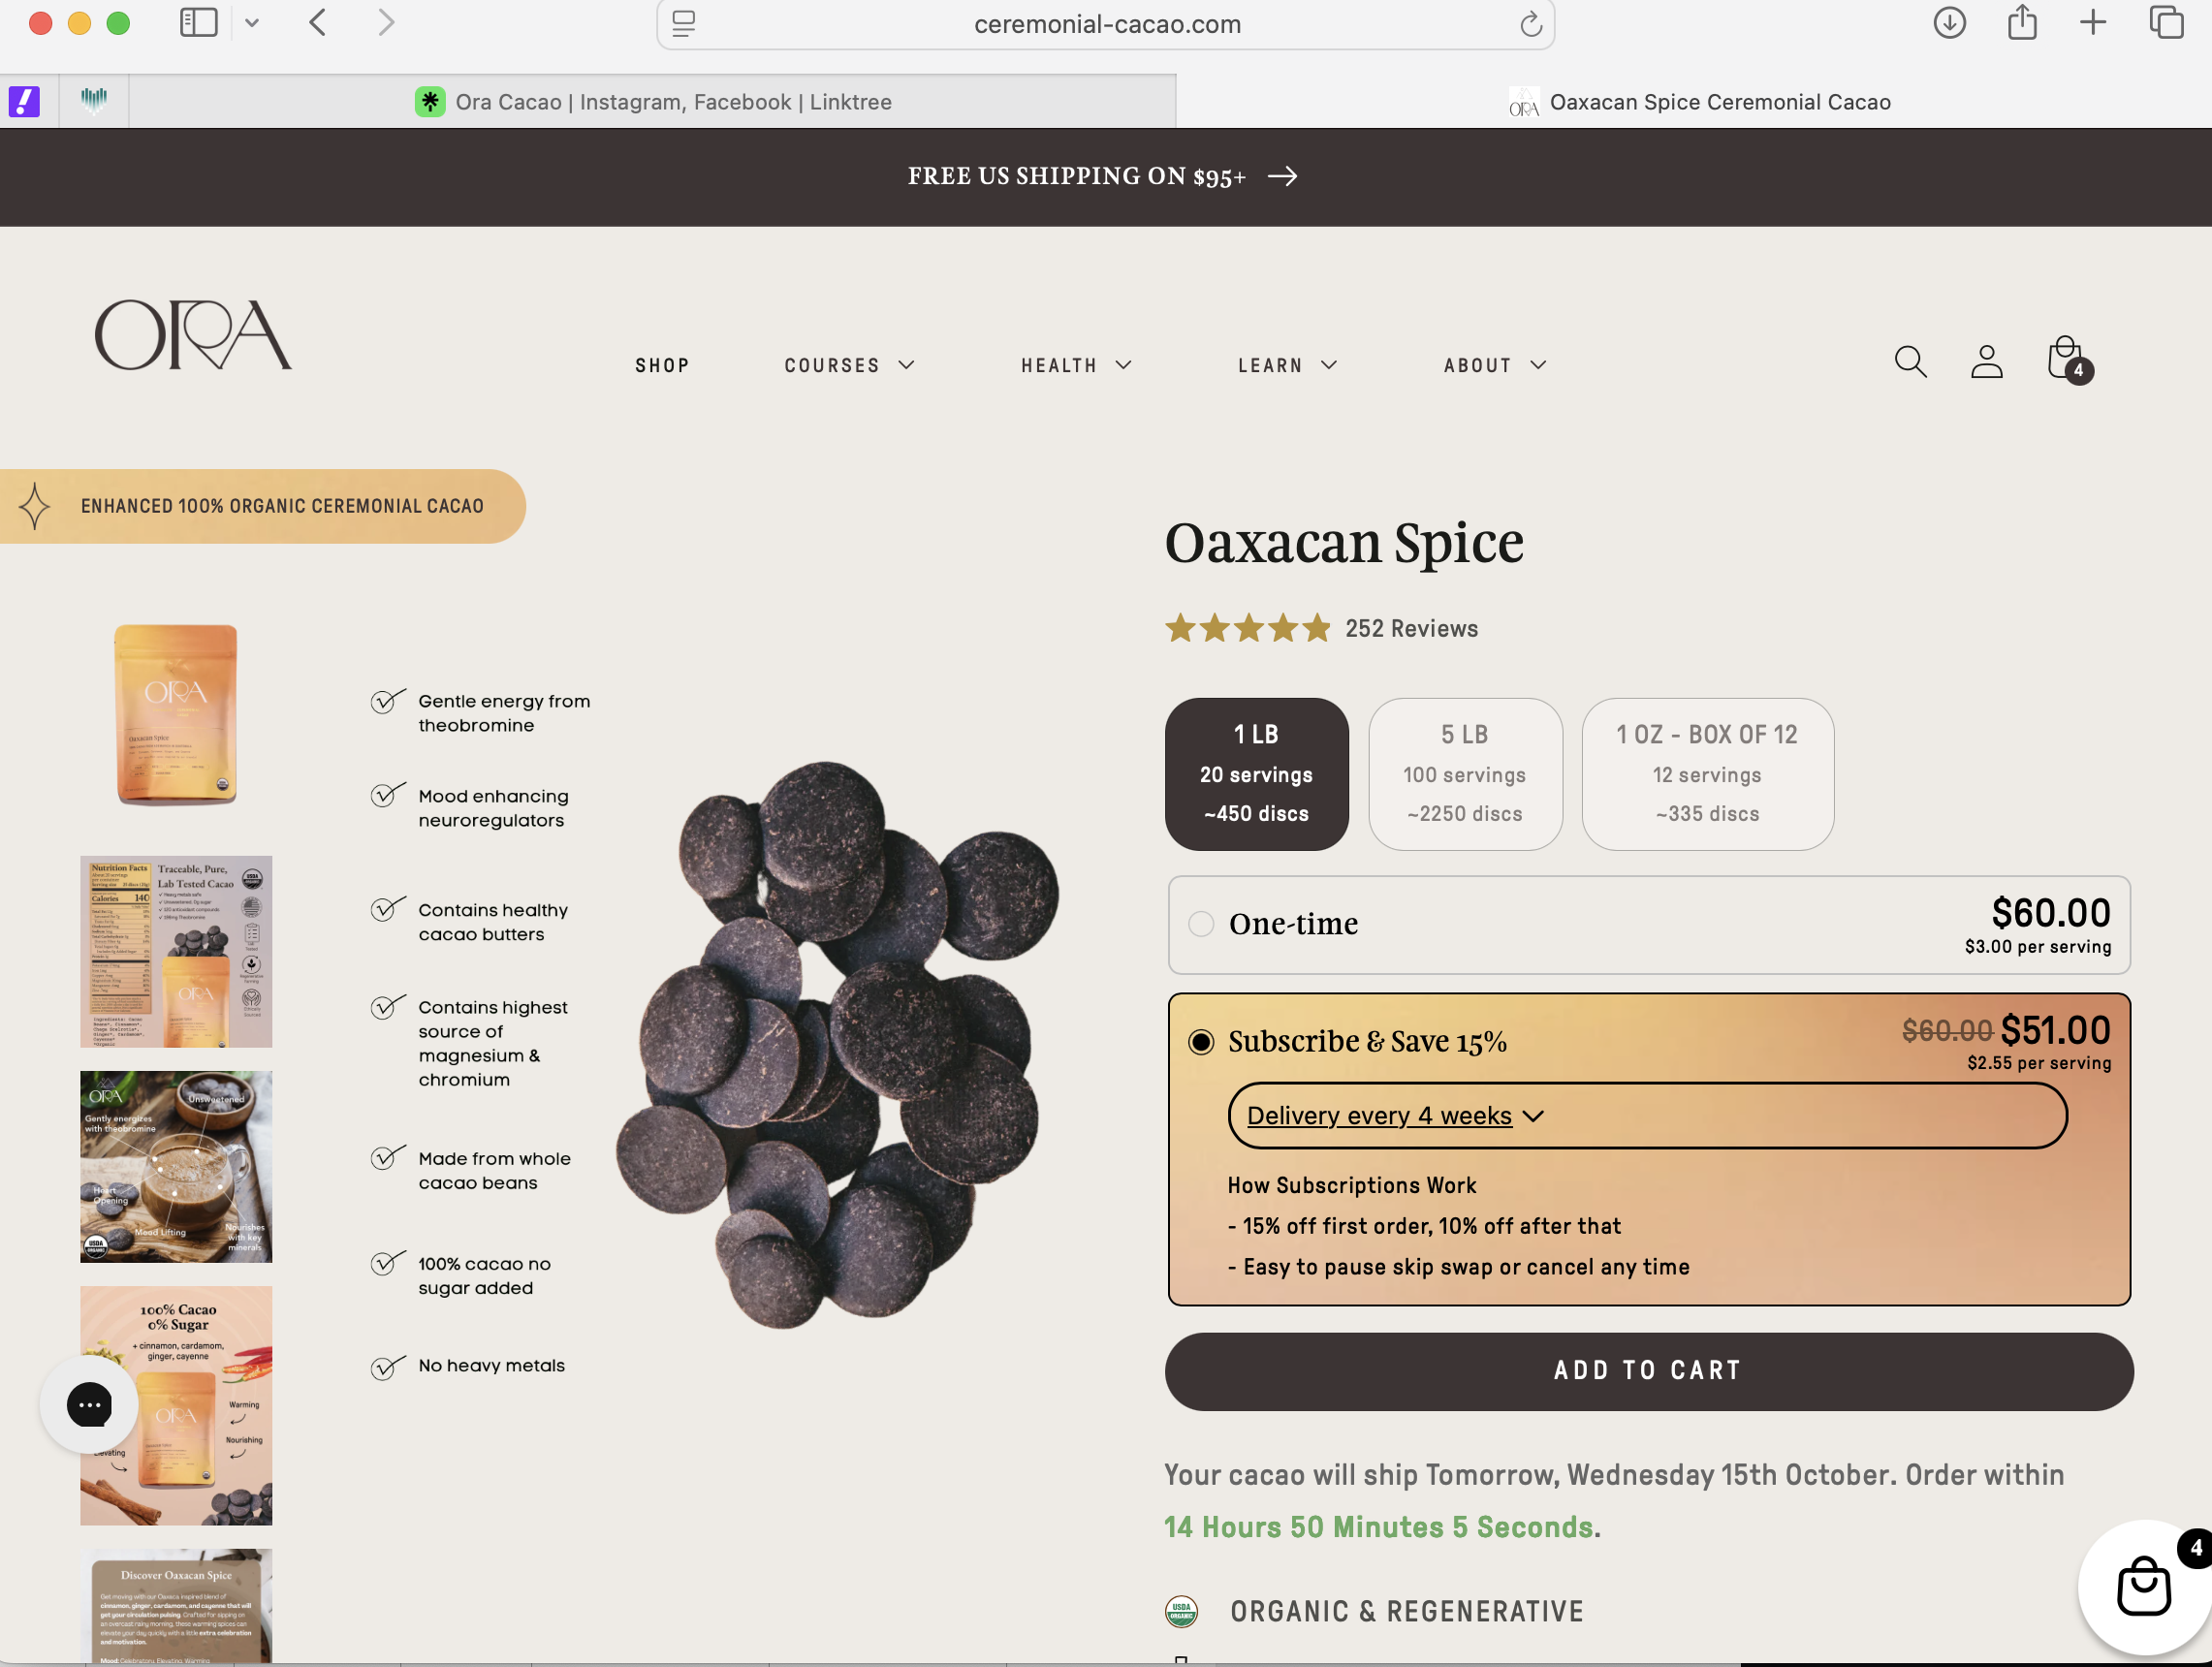This screenshot has height=1667, width=2212.
Task: Show Safari downloads
Action: 1948,23
